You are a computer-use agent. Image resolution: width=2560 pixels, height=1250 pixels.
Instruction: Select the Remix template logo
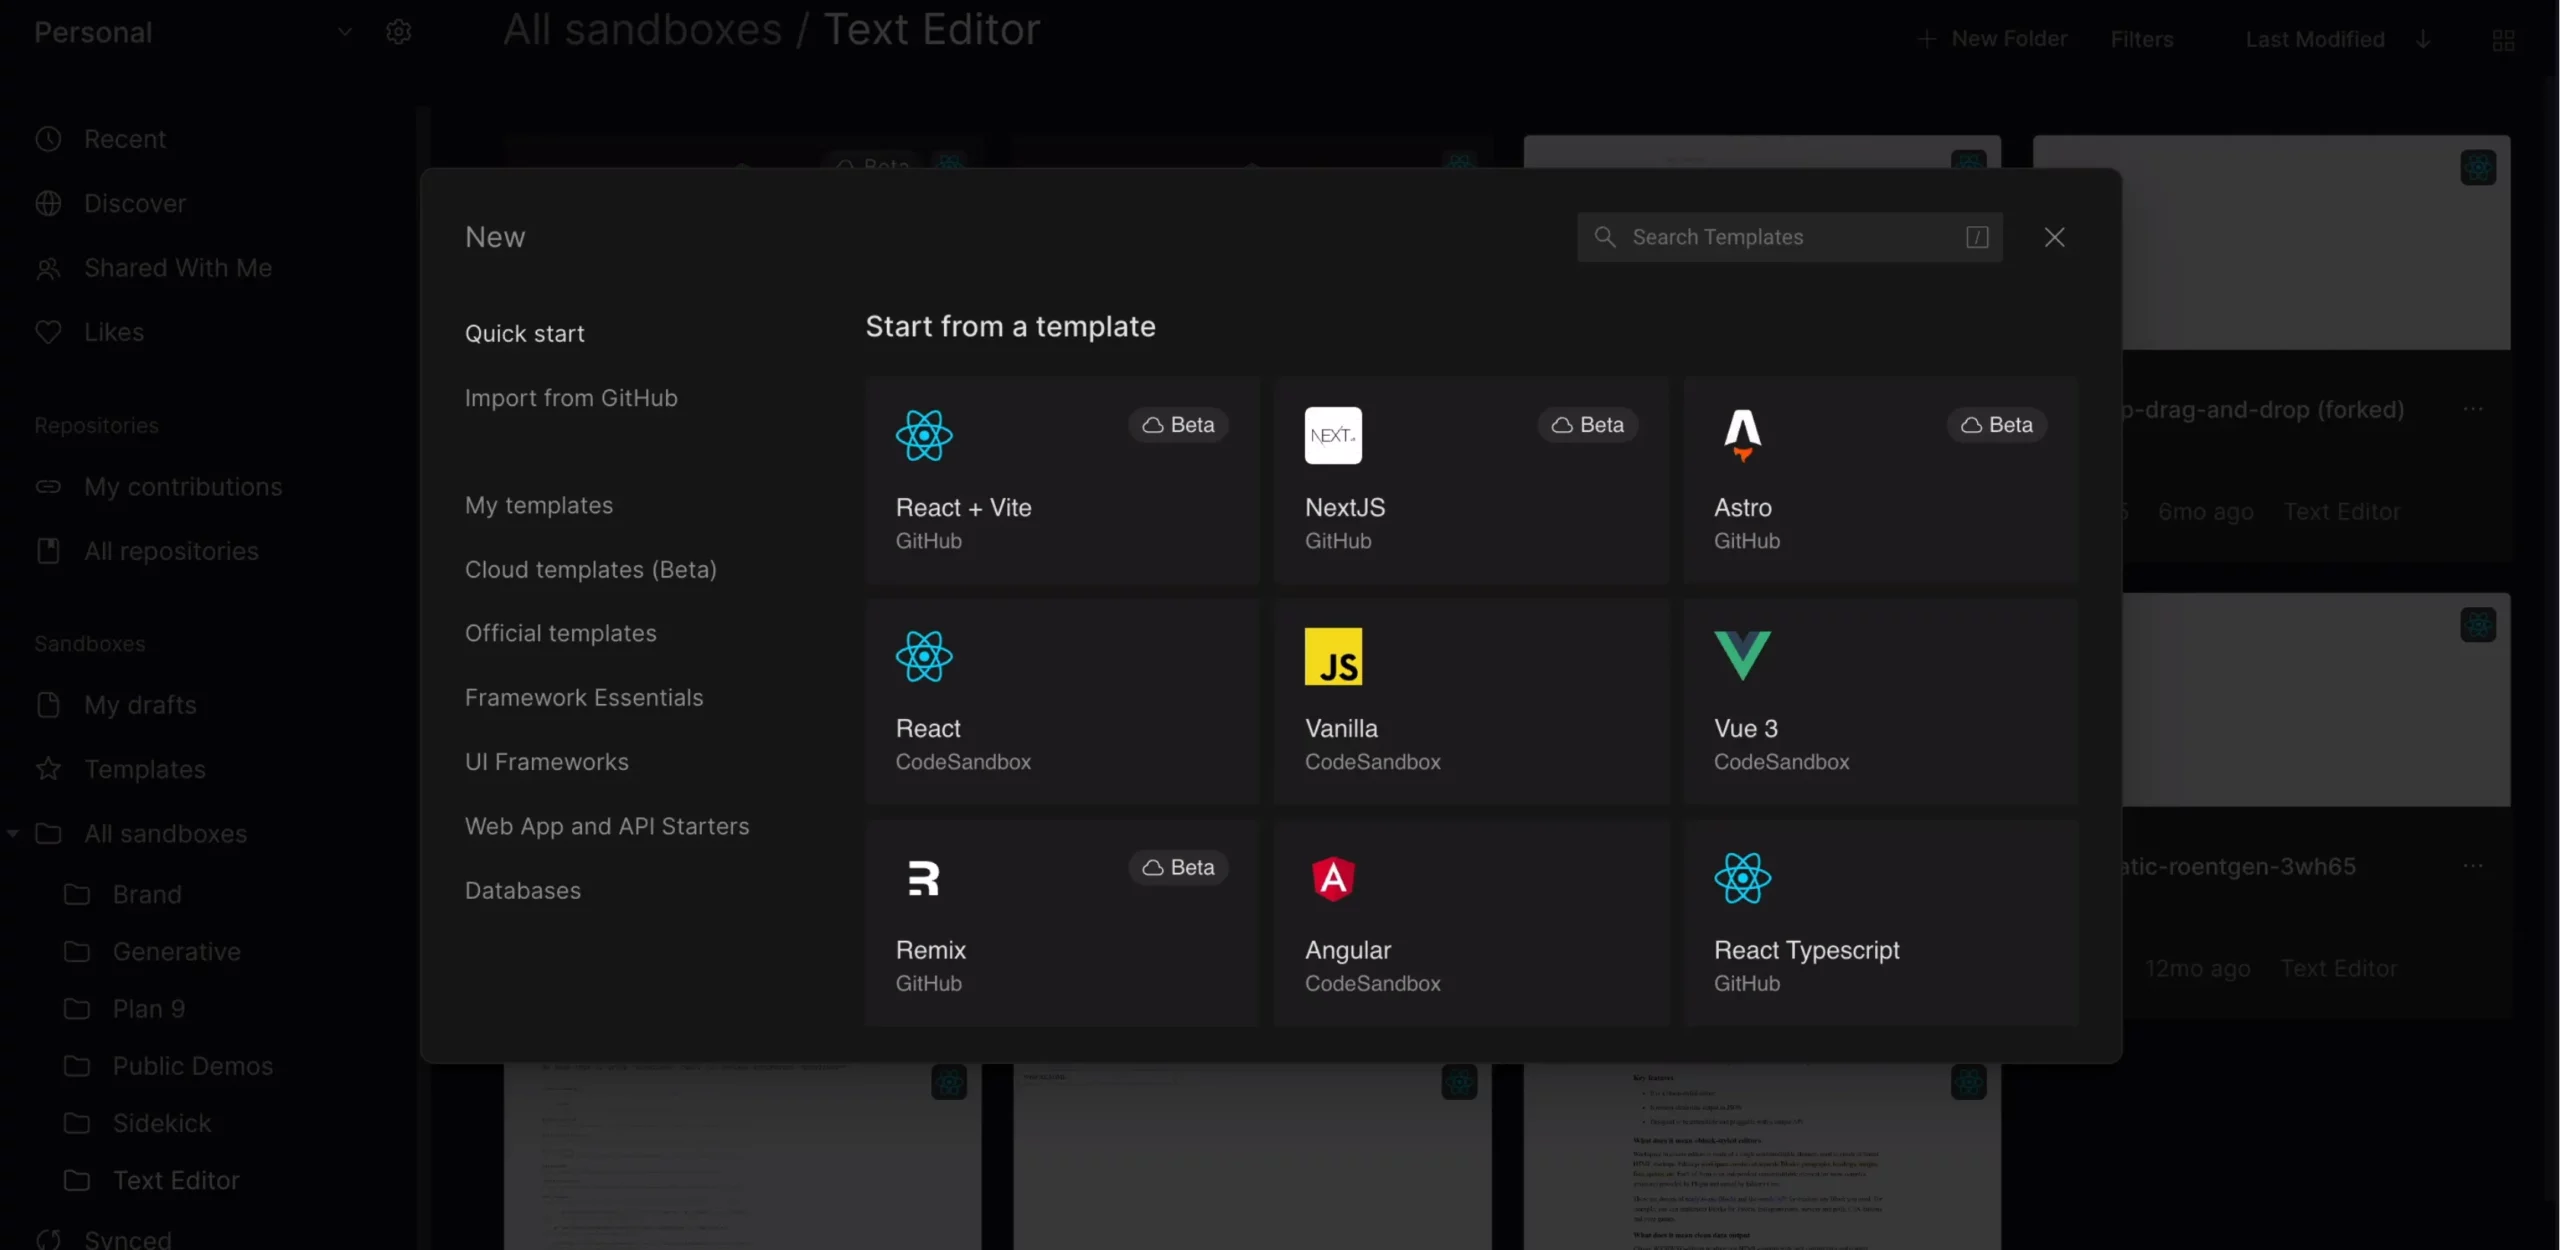click(923, 878)
